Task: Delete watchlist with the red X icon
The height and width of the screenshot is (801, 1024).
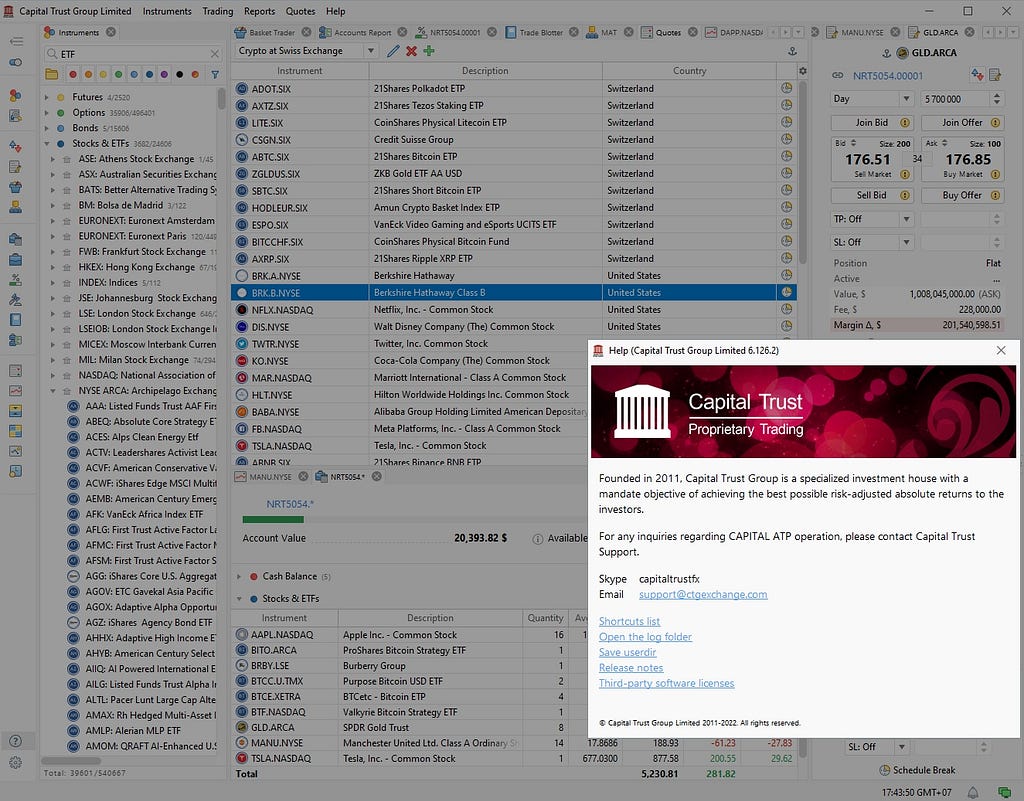Action: 411,51
